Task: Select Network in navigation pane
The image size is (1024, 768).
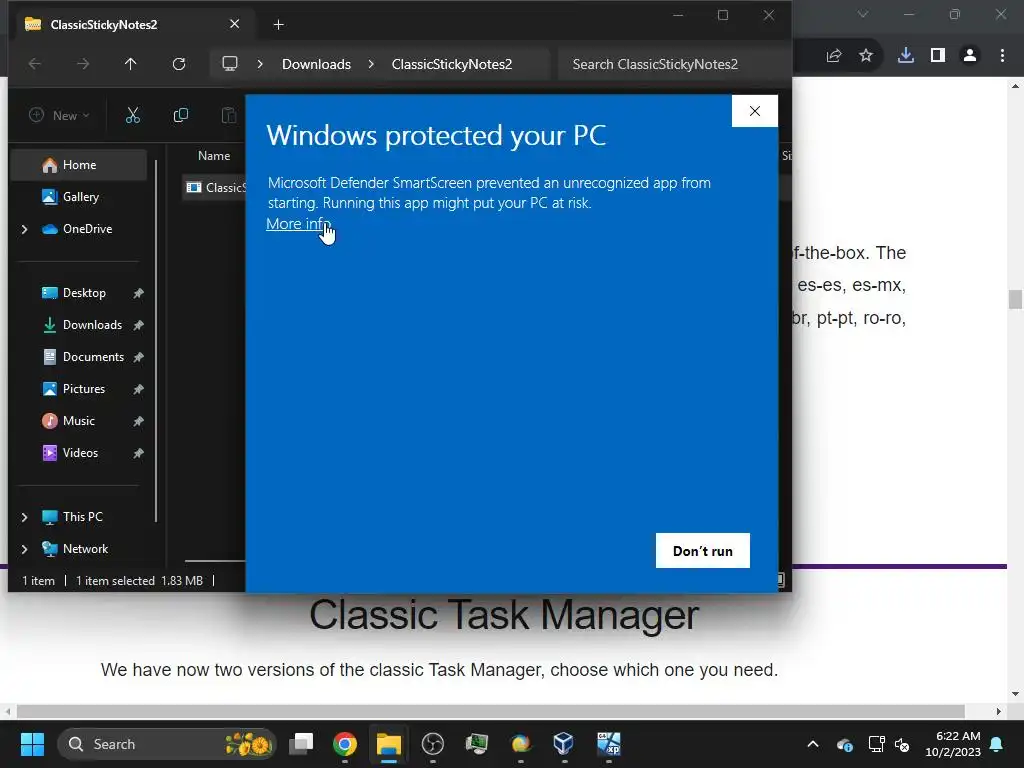Action: point(85,549)
